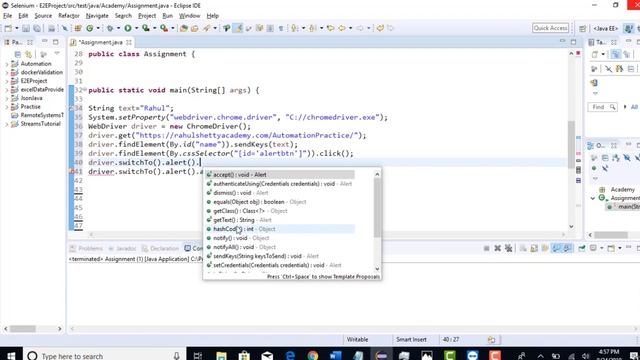Switch to the Declaration tab
The height and width of the screenshot is (360, 640).
click(160, 248)
